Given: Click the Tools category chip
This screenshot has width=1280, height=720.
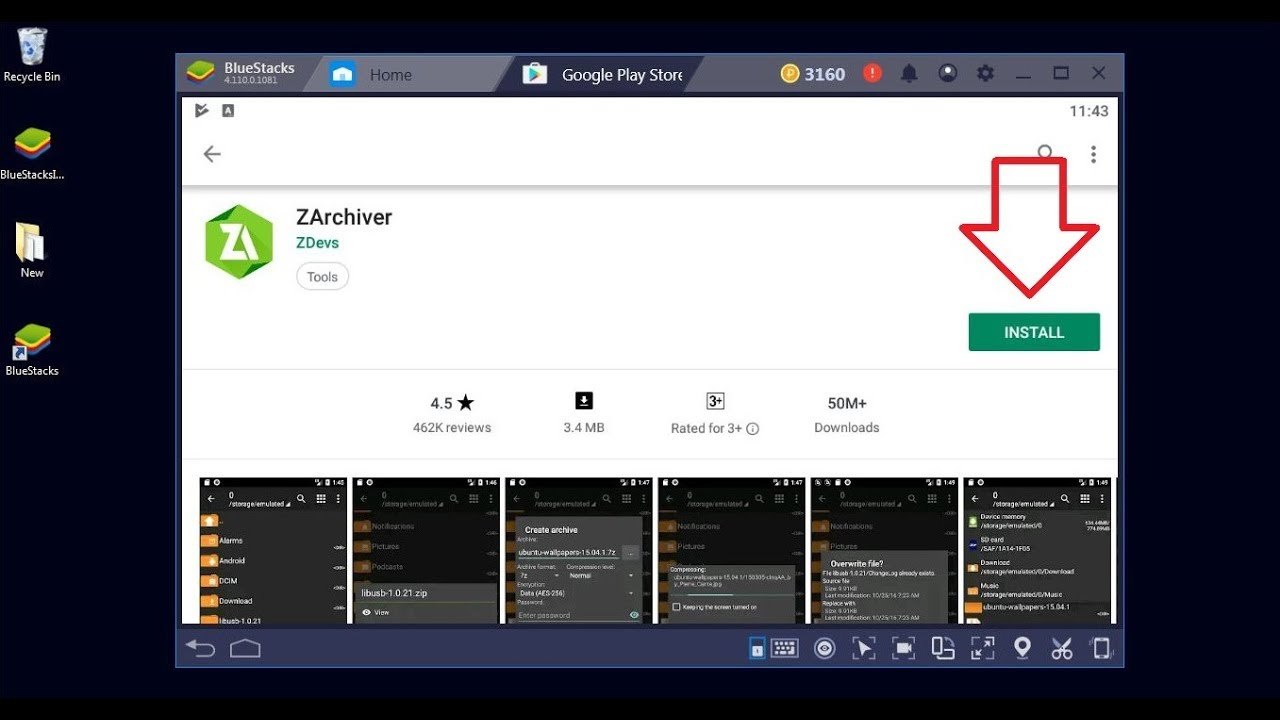Looking at the screenshot, I should click(x=322, y=277).
